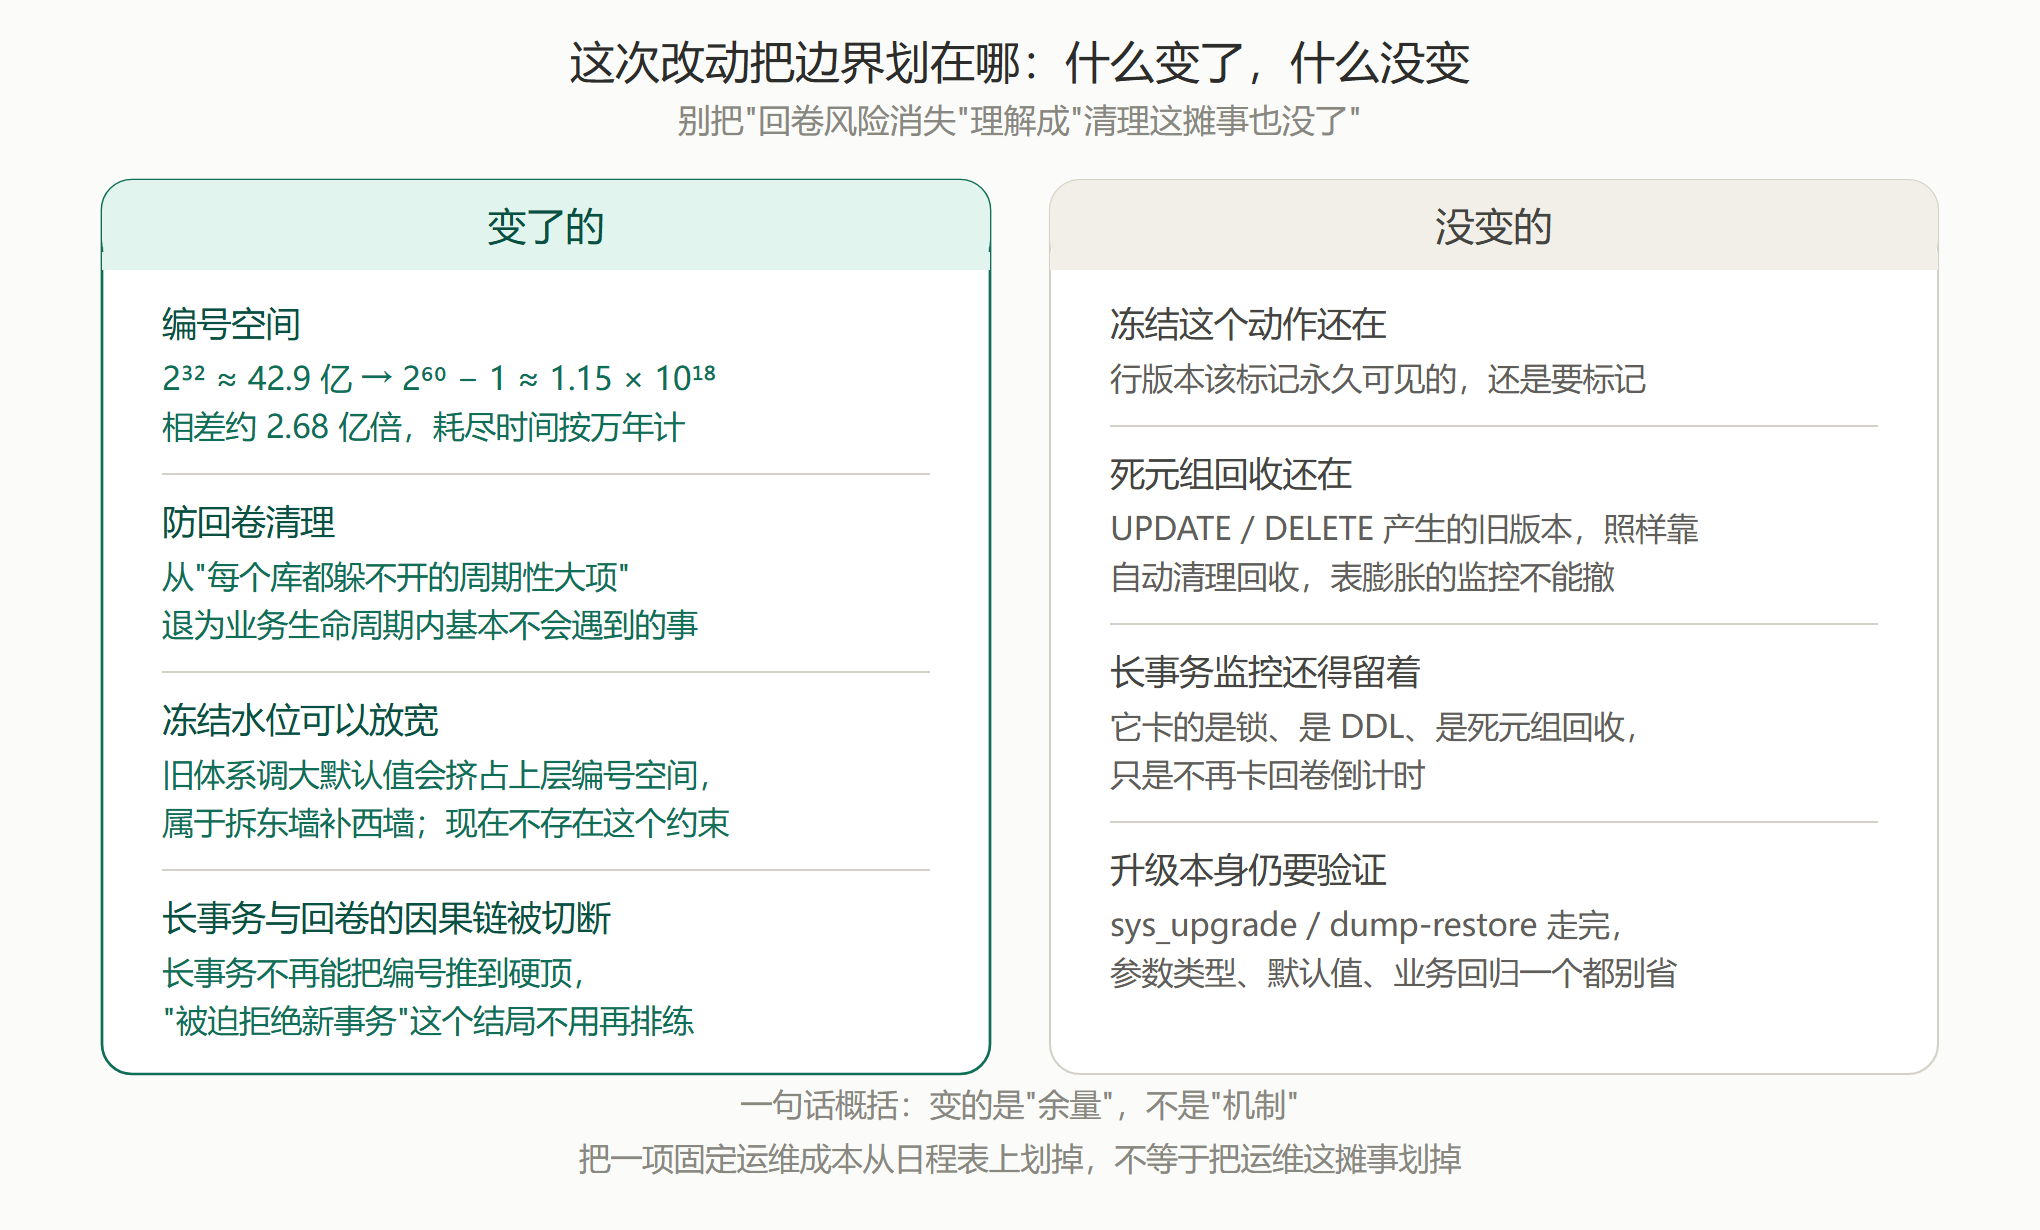The height and width of the screenshot is (1230, 2040).
Task: Select the 变了的 column header
Action: pos(546,226)
